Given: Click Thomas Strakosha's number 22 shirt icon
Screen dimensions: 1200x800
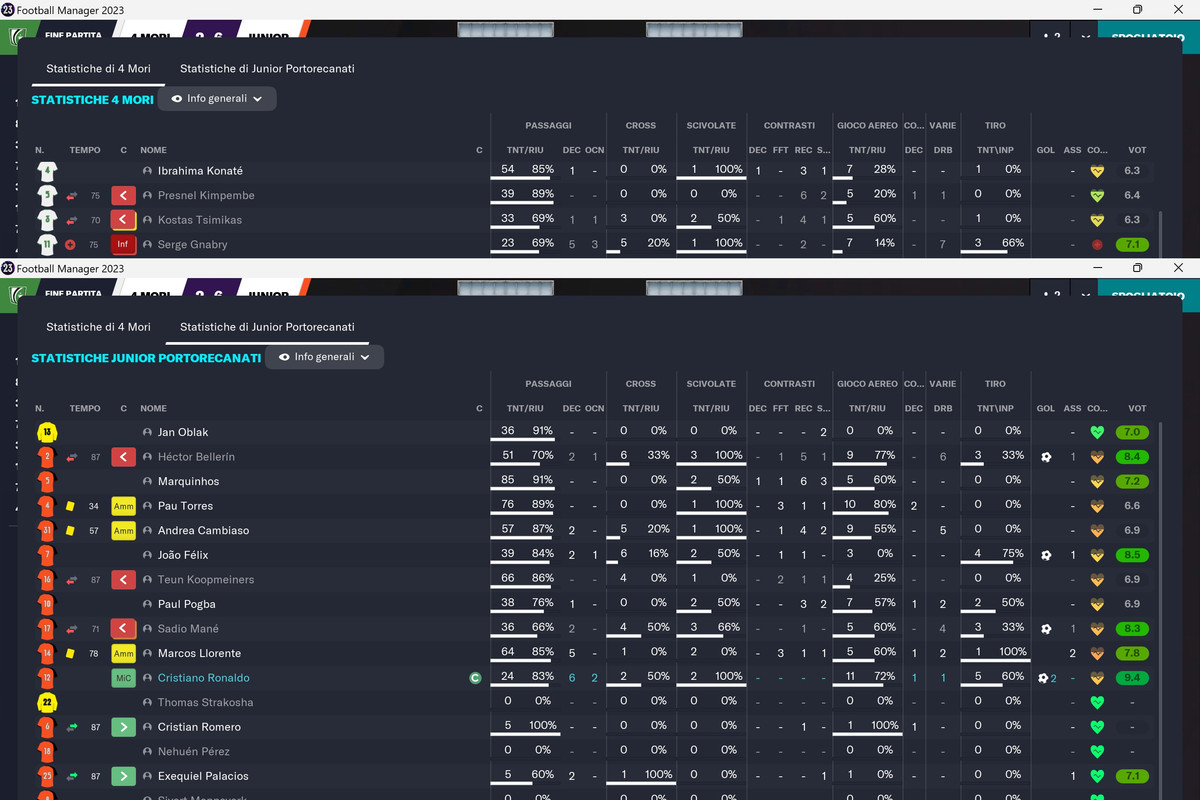Looking at the screenshot, I should (x=47, y=703).
